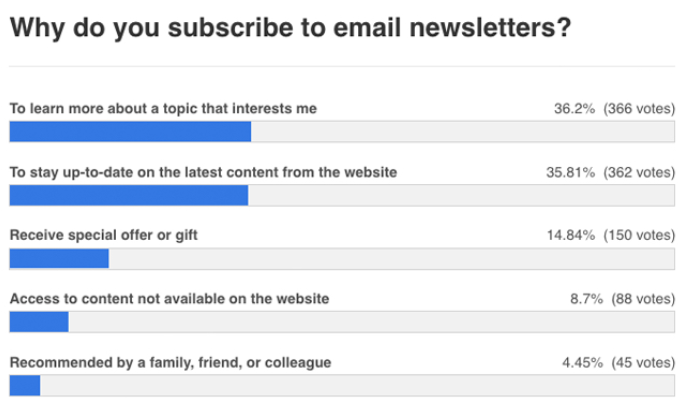Select 'Access to content not available' option
The width and height of the screenshot is (688, 401).
169,298
